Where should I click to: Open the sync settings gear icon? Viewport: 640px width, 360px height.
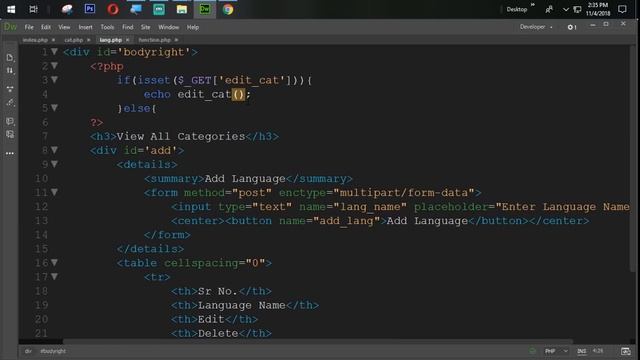pyautogui.click(x=571, y=27)
